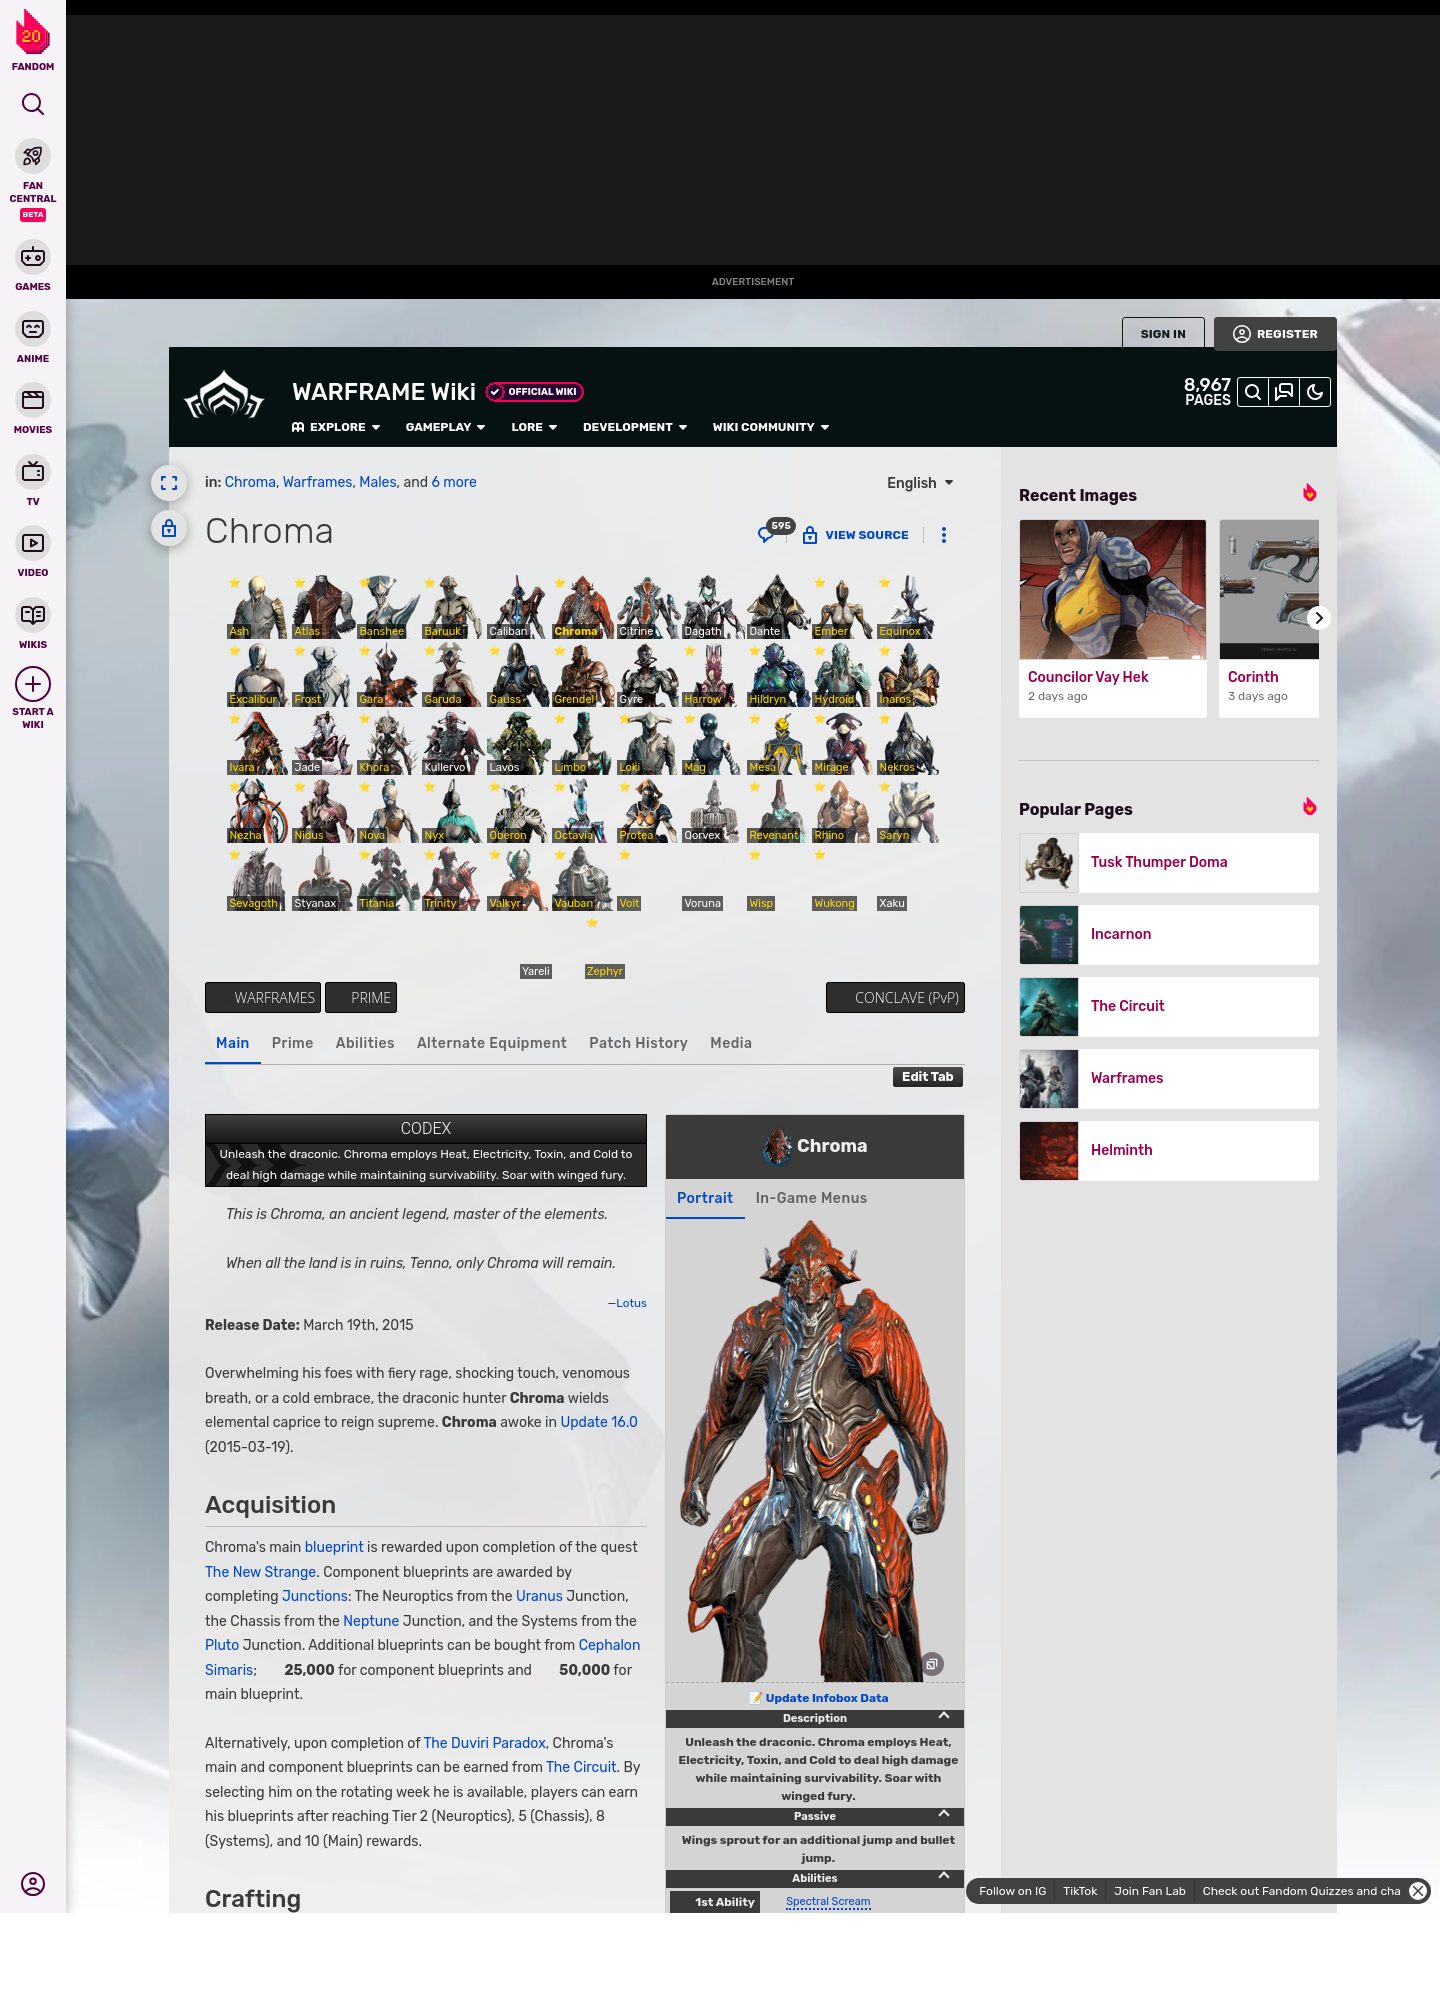Show next Recent Images with arrow
This screenshot has width=1440, height=2000.
click(1319, 618)
